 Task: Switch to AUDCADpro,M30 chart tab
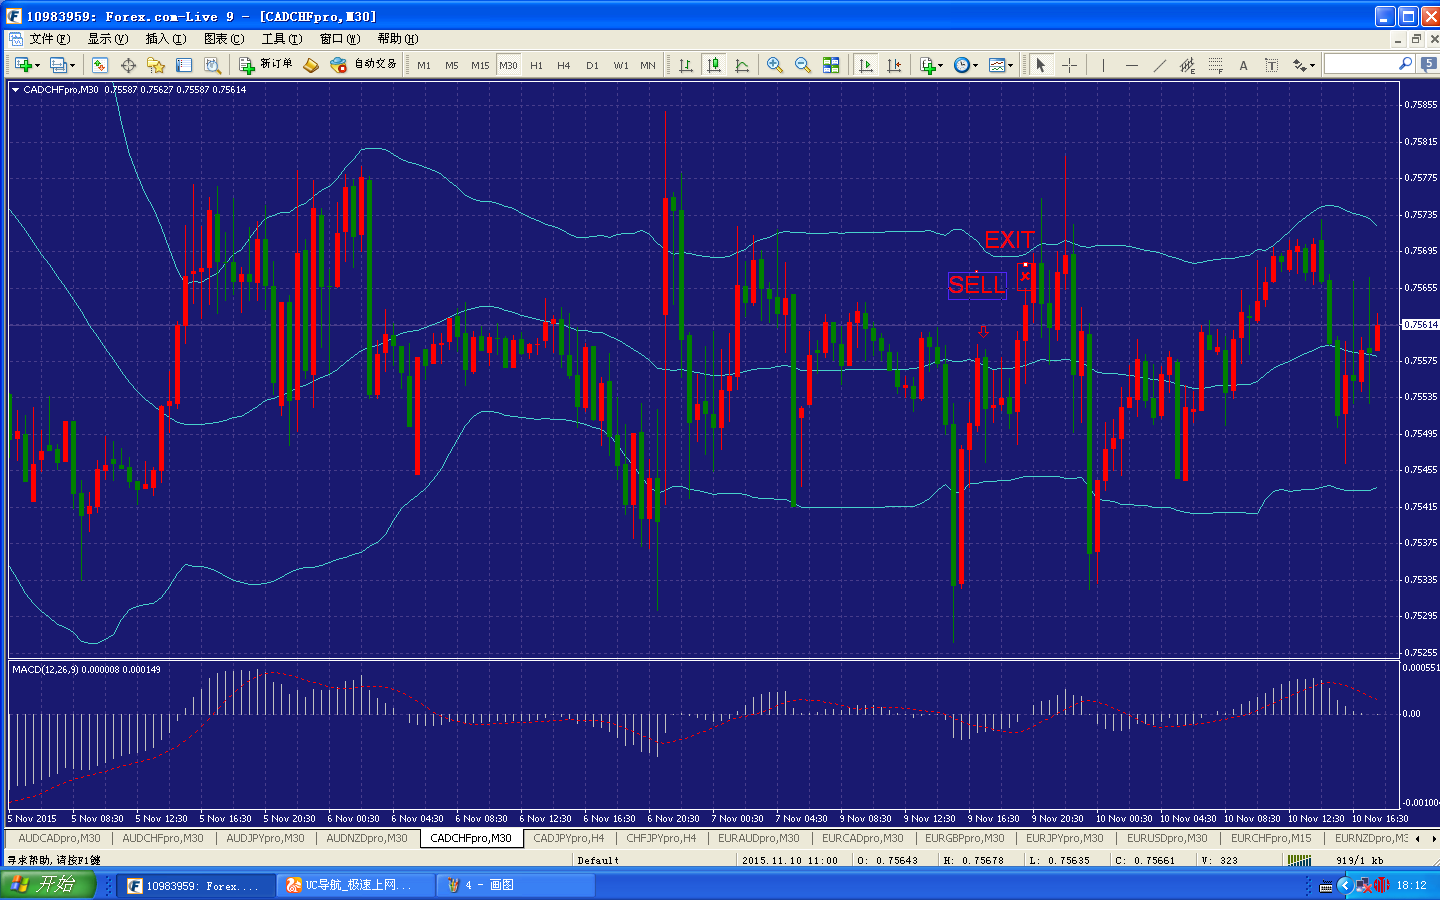point(59,838)
